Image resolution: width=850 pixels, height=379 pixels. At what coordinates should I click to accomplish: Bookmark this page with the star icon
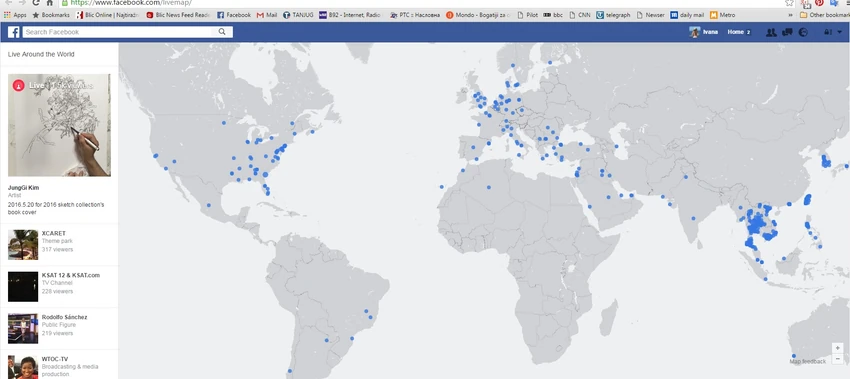[x=789, y=3]
